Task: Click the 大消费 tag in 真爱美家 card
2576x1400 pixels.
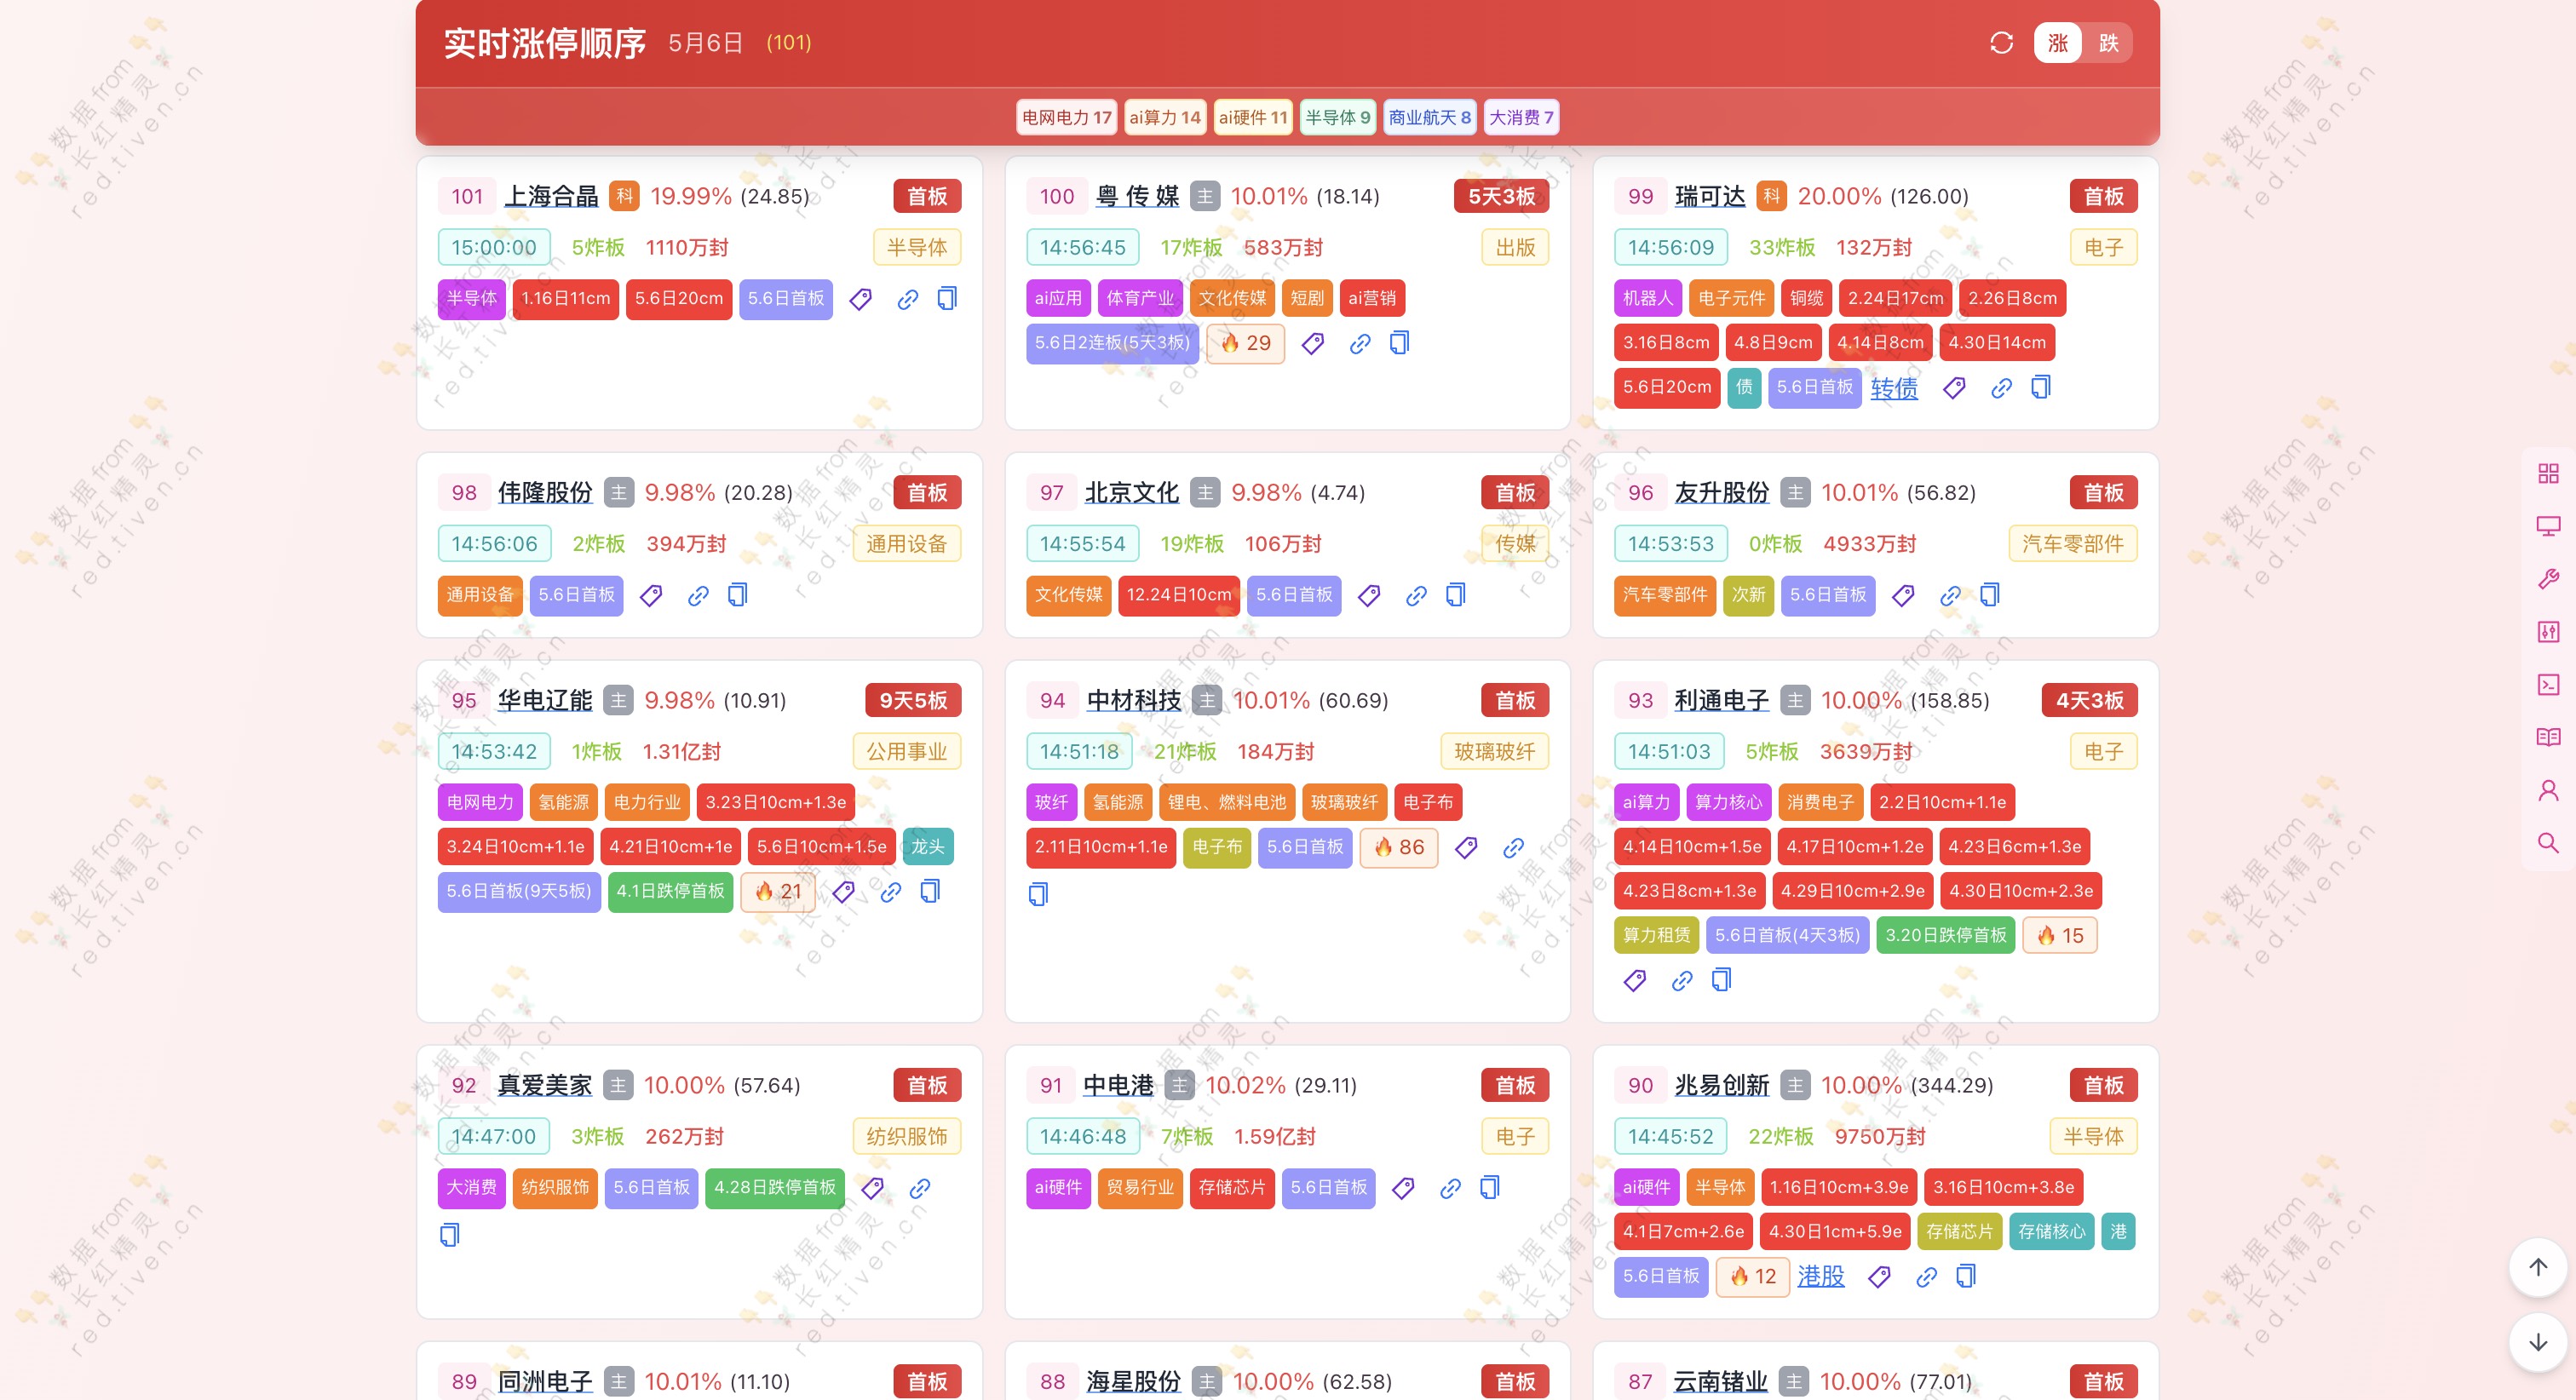Action: click(x=471, y=1188)
